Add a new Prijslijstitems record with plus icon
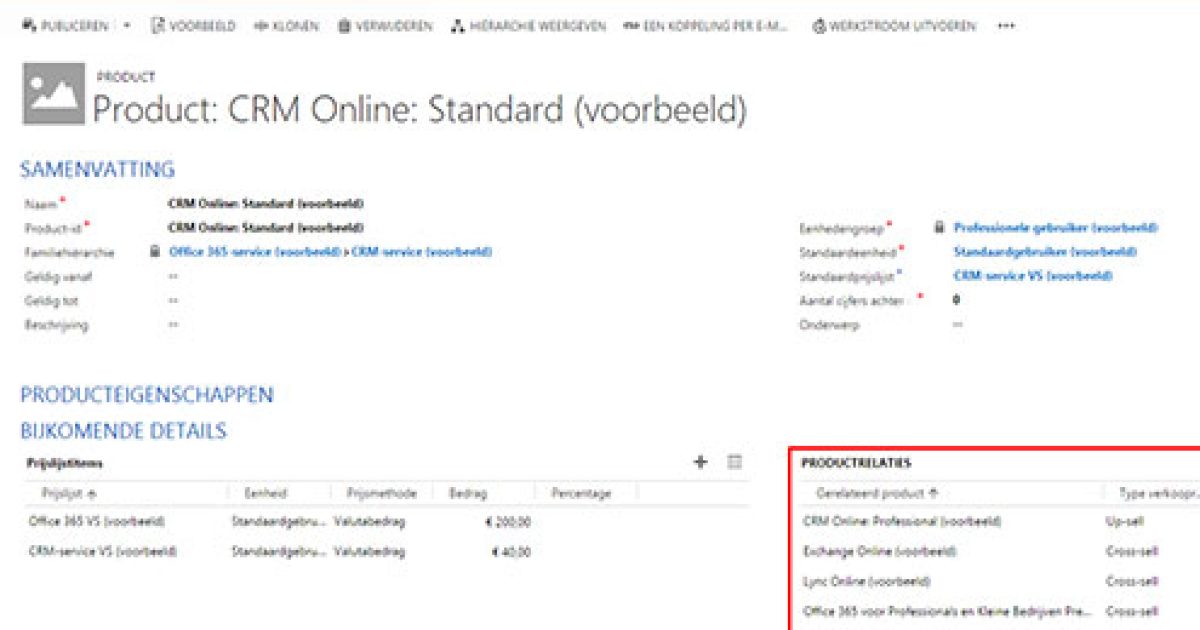The image size is (1200, 630). (700, 462)
